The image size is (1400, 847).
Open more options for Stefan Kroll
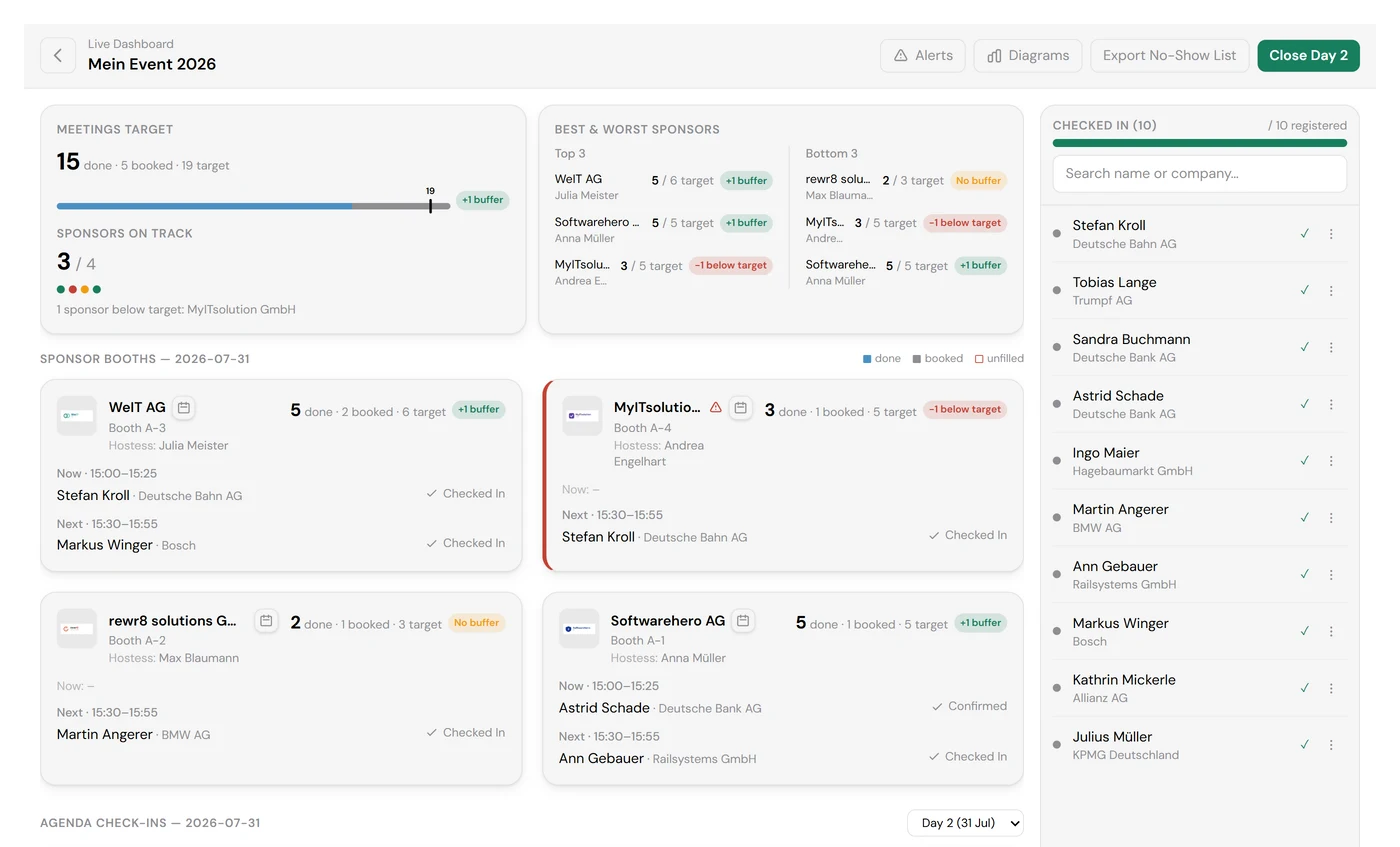click(x=1331, y=234)
